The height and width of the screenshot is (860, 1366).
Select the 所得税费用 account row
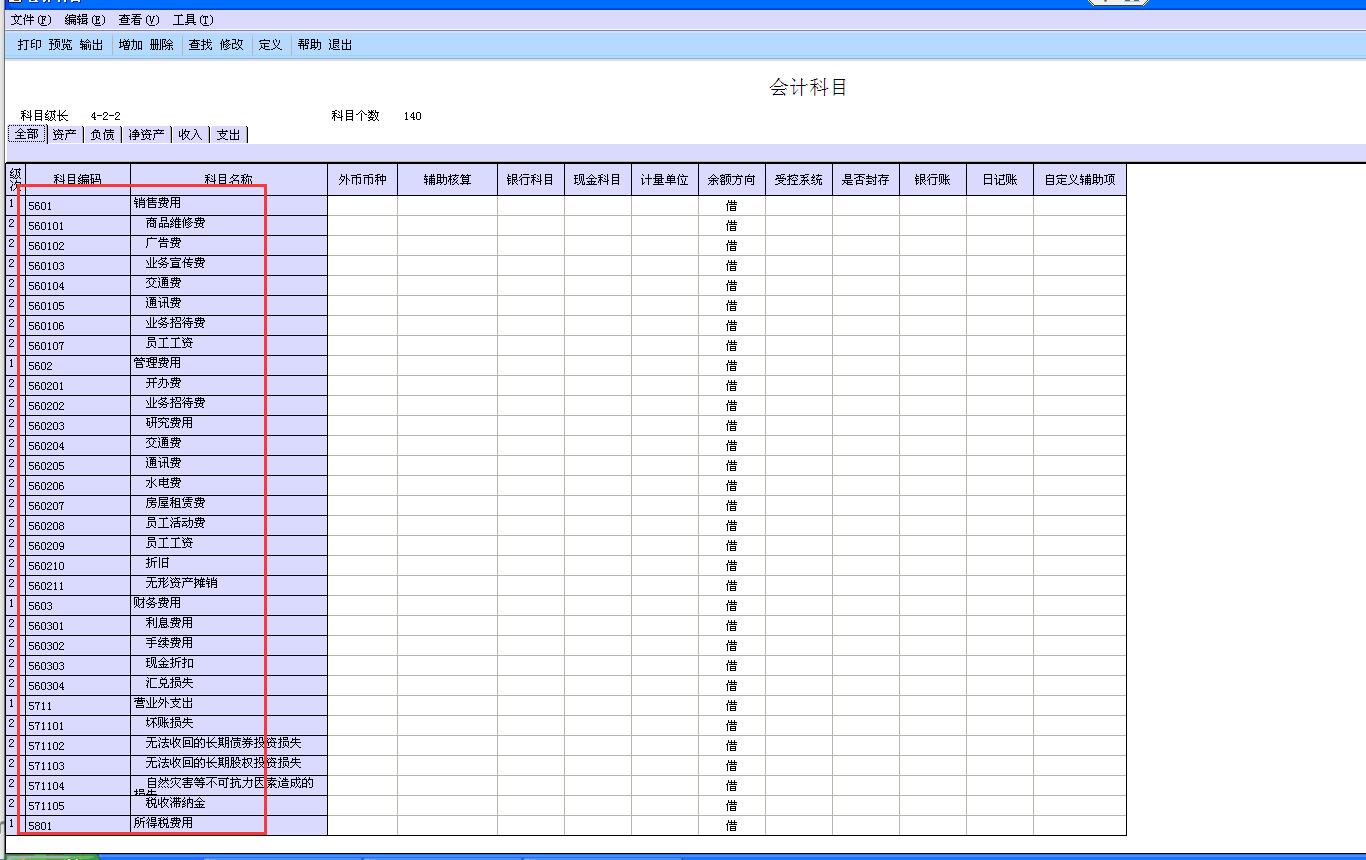[565, 825]
